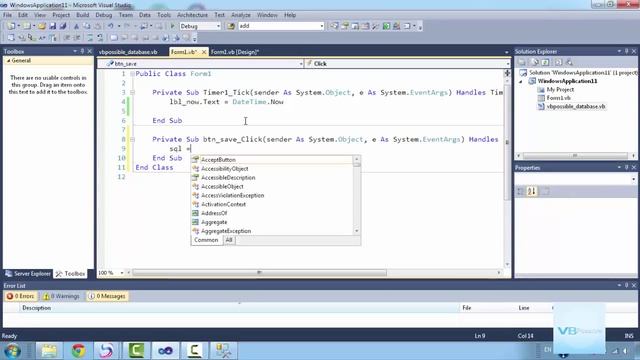
Task: Switch Properties panel to Alphabetical view
Action: [x=531, y=191]
